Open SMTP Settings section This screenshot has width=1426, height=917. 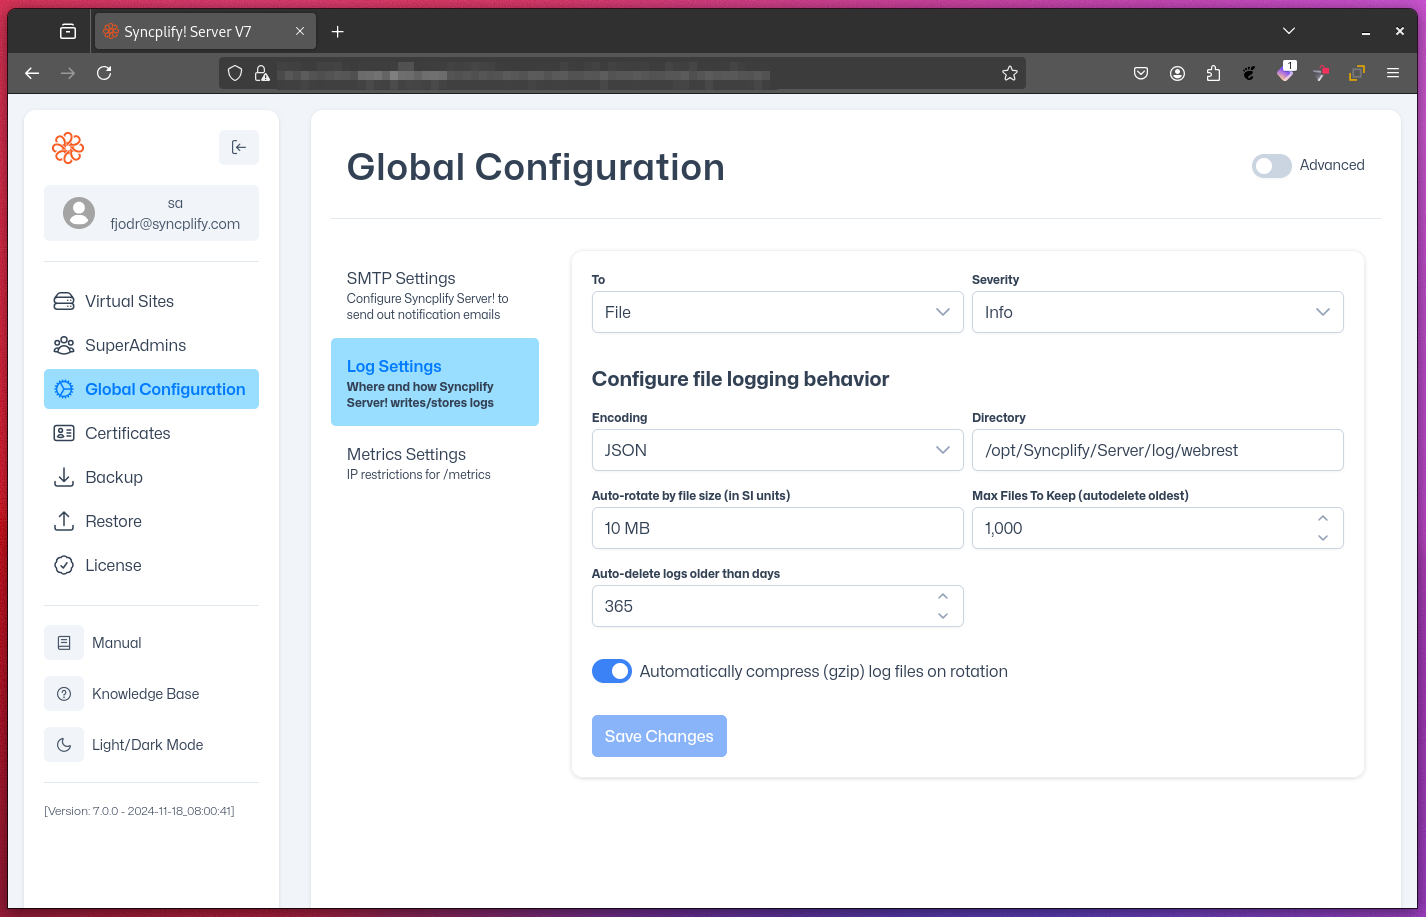click(x=435, y=294)
